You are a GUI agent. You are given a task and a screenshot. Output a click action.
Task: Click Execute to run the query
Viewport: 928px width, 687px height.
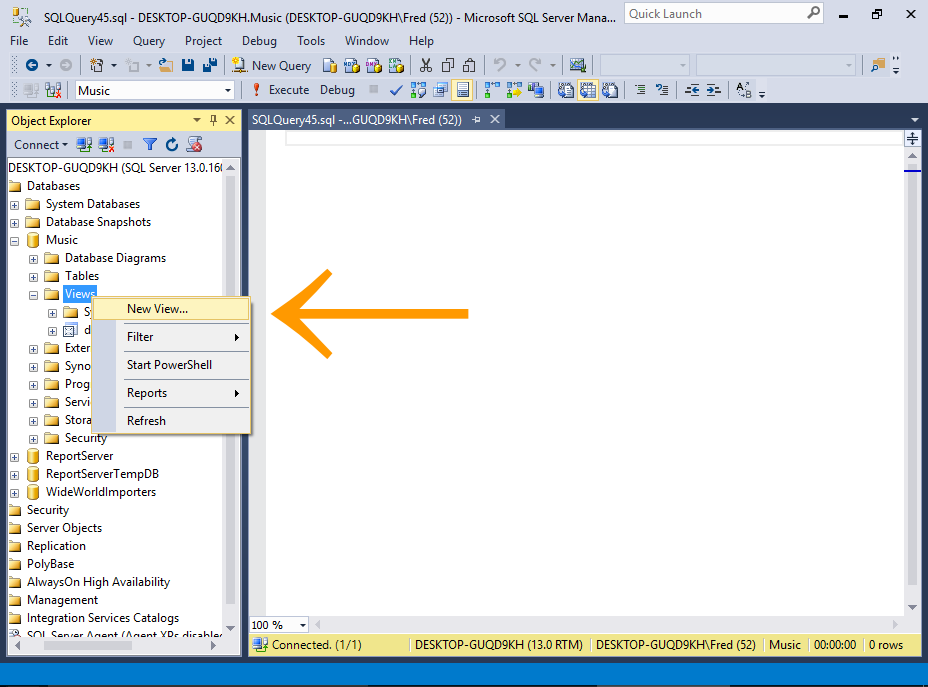point(280,90)
